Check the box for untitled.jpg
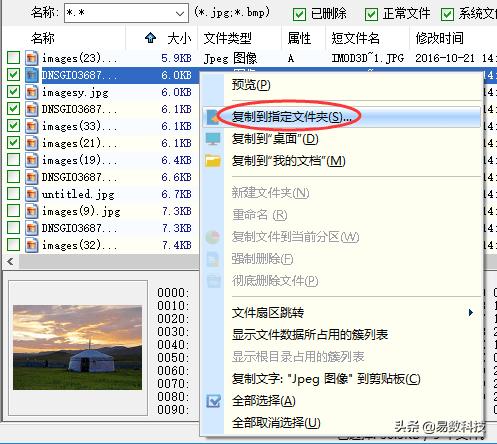The width and height of the screenshot is (497, 444). coord(13,194)
